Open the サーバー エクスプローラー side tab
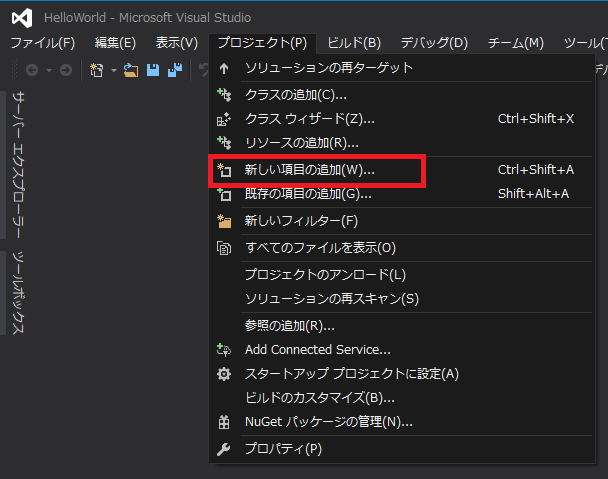This screenshot has height=479, width=608. click(x=18, y=165)
